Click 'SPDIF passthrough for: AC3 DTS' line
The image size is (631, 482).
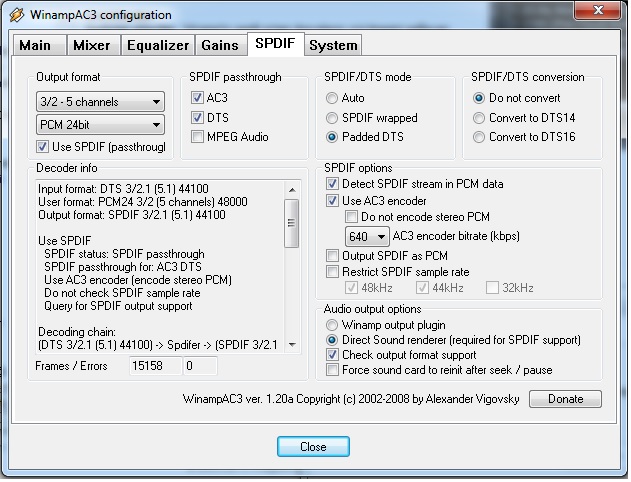[123, 267]
